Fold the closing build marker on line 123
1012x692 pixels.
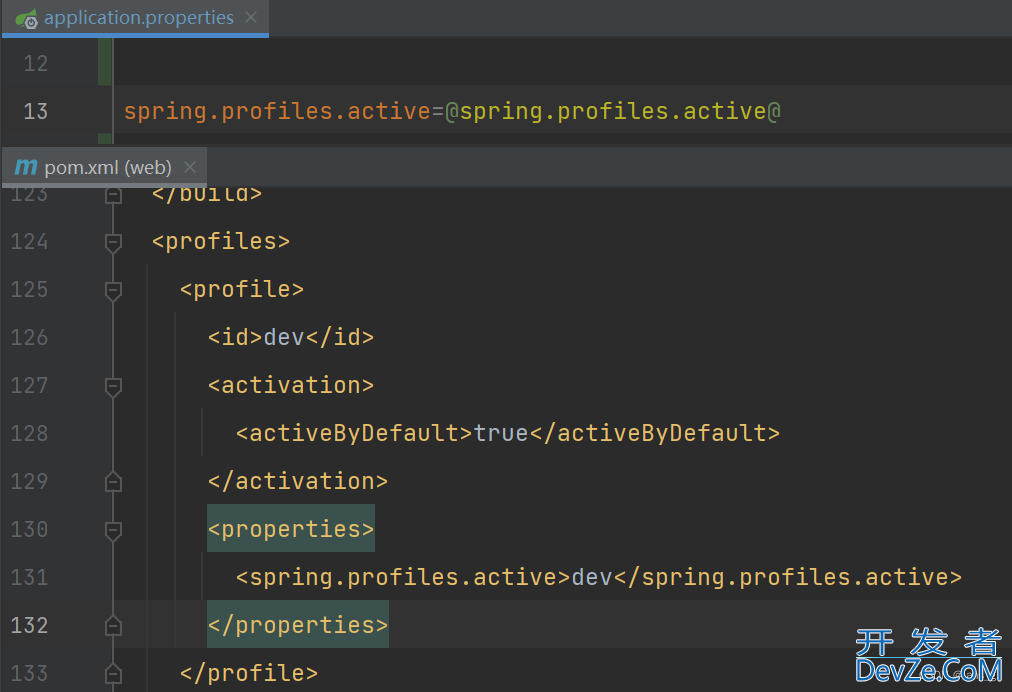tap(114, 194)
